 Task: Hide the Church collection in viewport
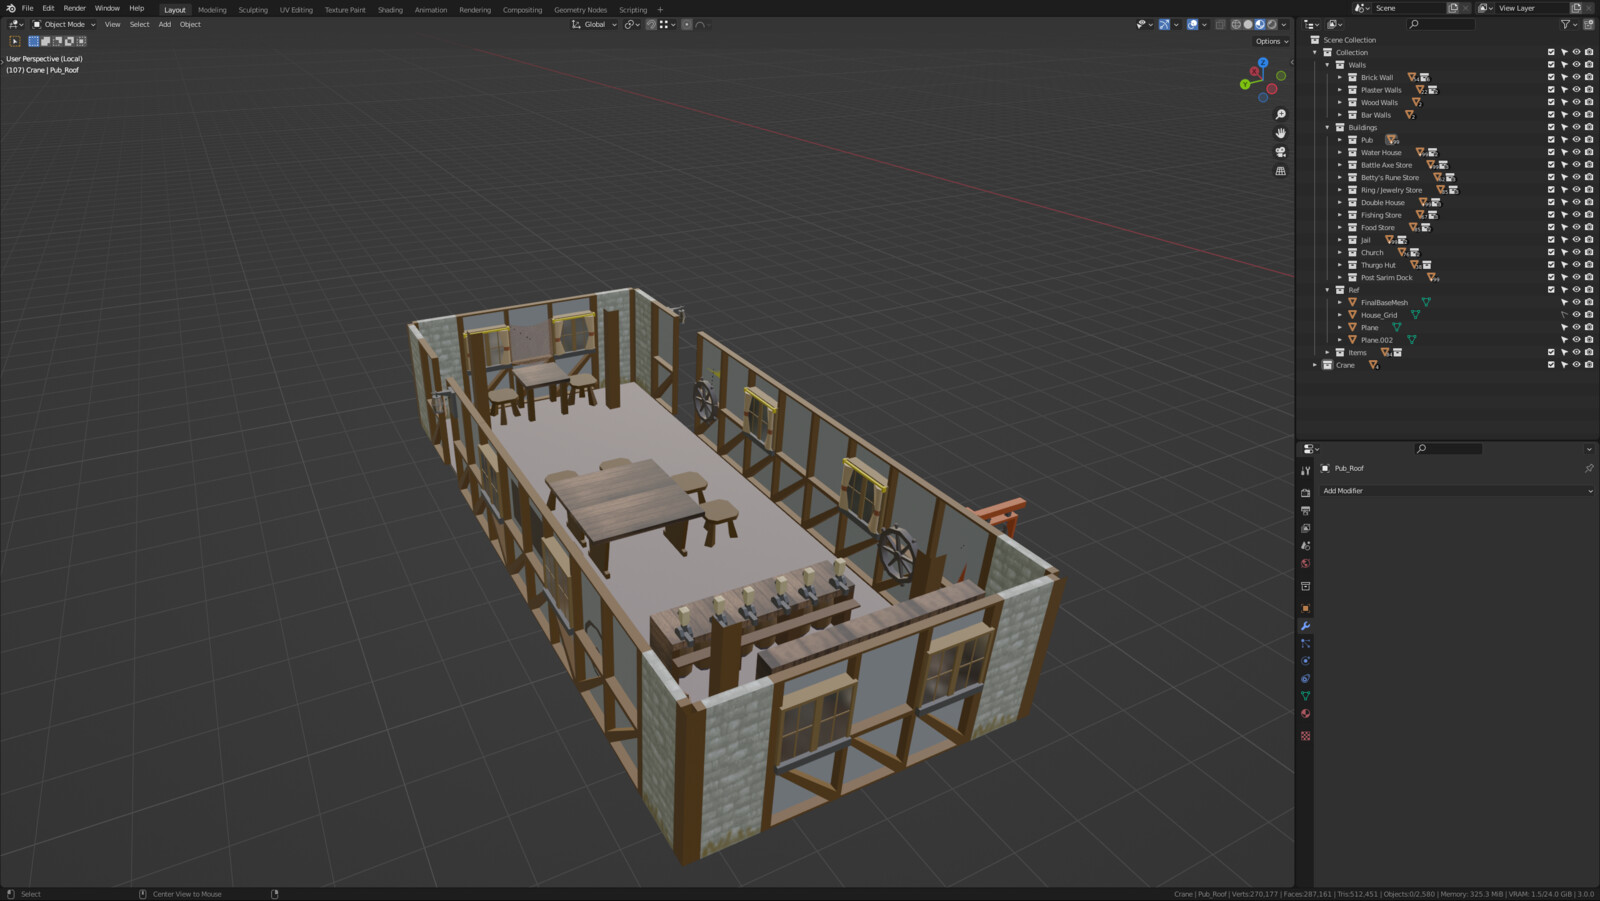click(x=1576, y=252)
